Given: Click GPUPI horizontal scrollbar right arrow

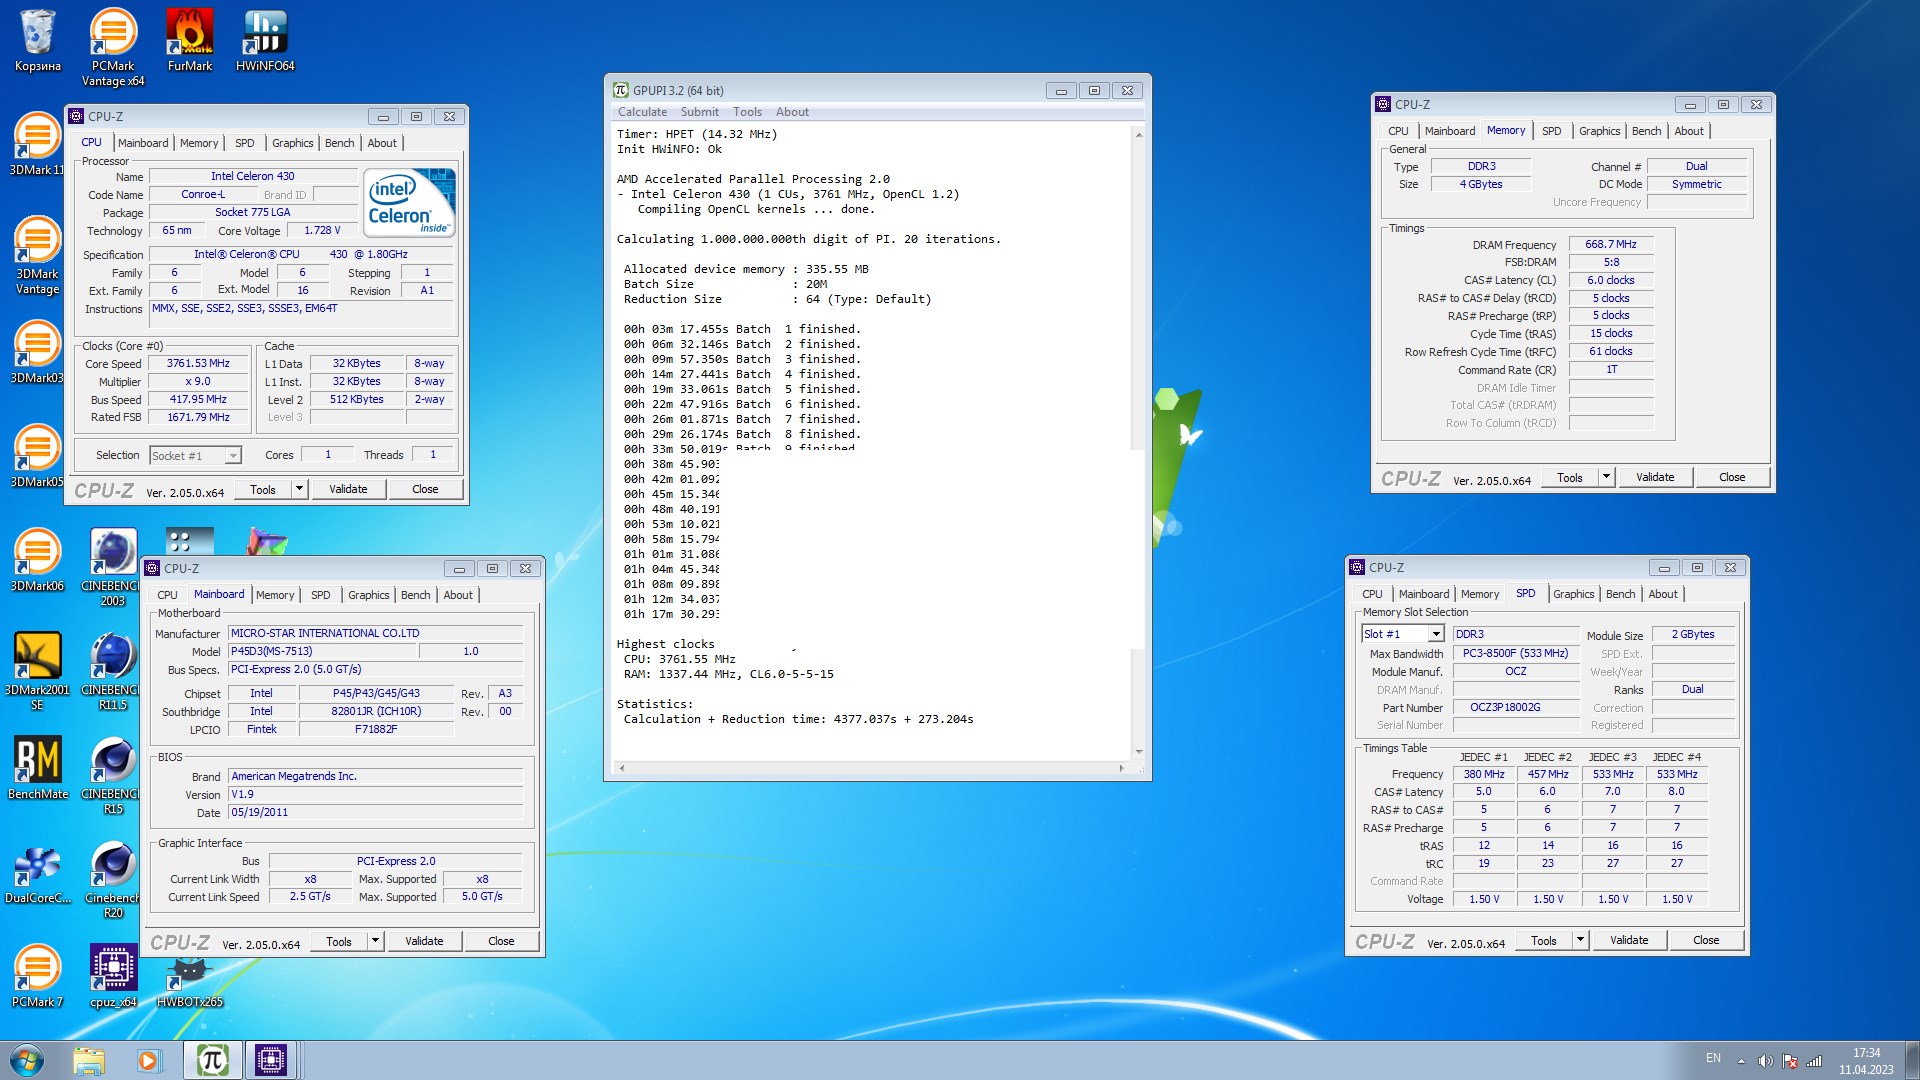Looking at the screenshot, I should point(1121,768).
